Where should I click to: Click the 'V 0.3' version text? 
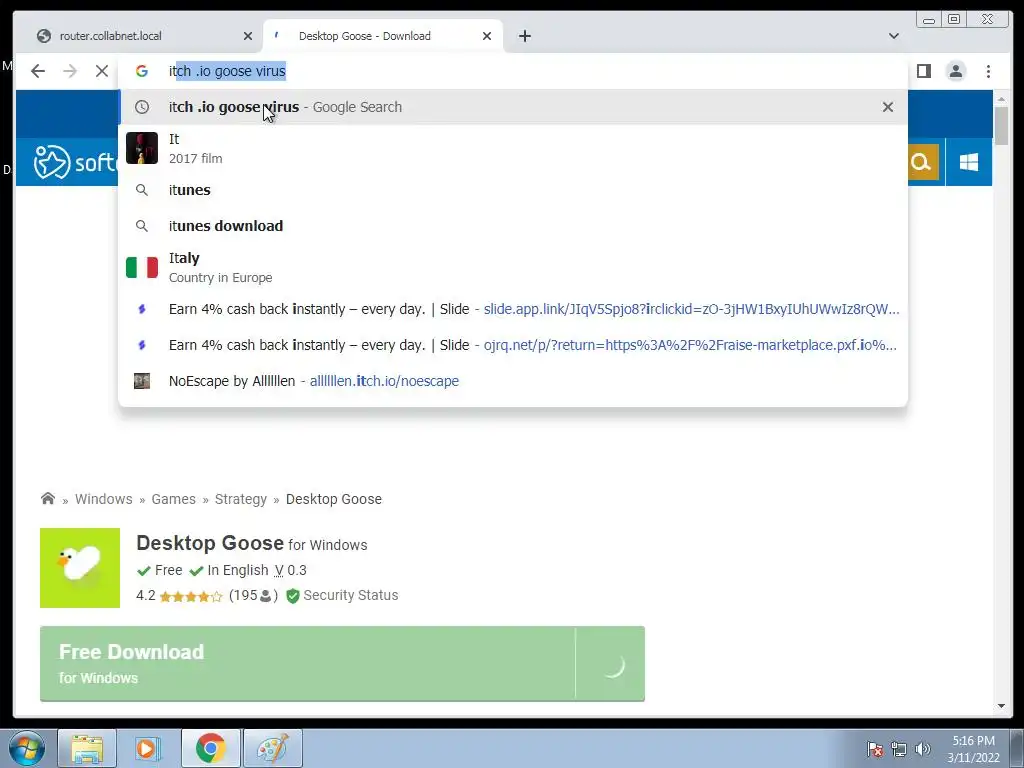click(290, 570)
